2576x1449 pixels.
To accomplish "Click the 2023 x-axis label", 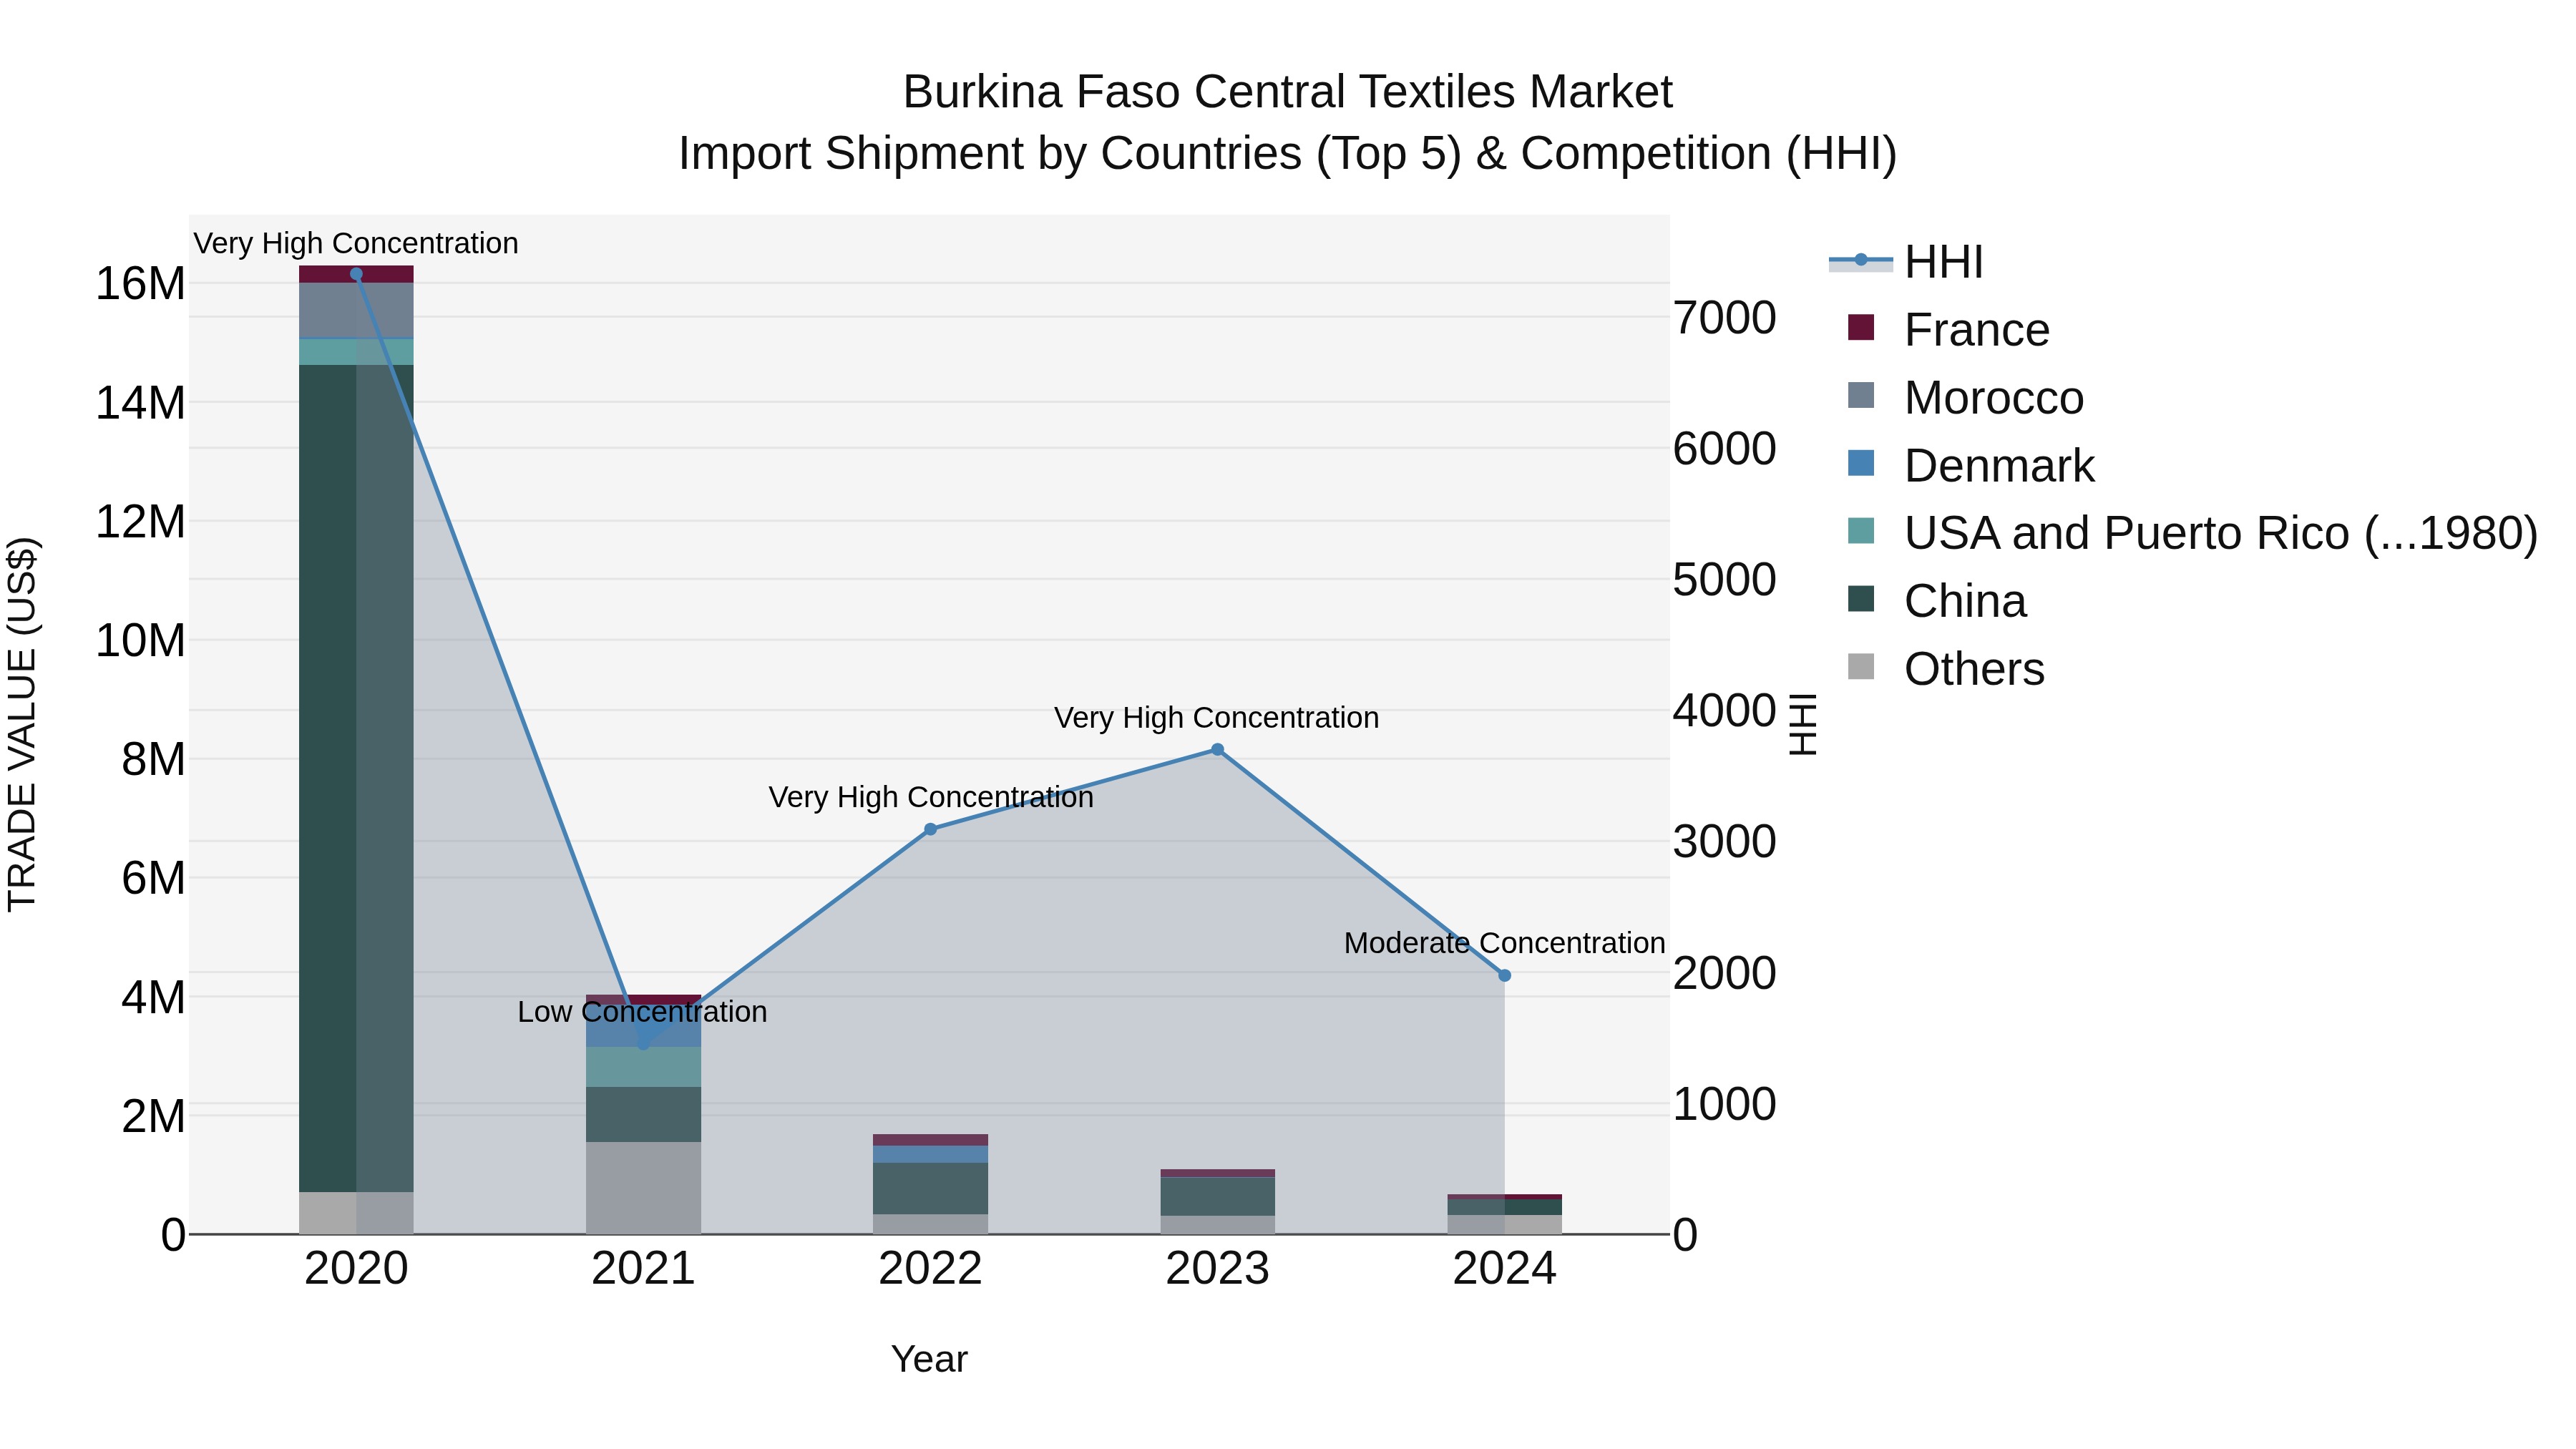I will [x=1217, y=1269].
